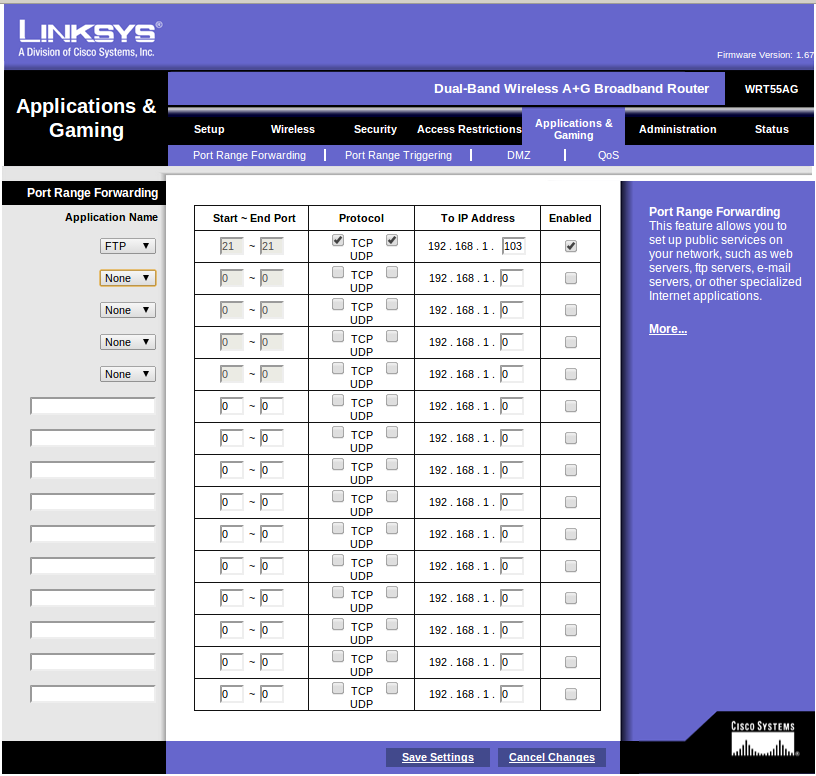The width and height of the screenshot is (816, 776).
Task: Check the UDP checkbox in second row
Action: pyautogui.click(x=392, y=272)
